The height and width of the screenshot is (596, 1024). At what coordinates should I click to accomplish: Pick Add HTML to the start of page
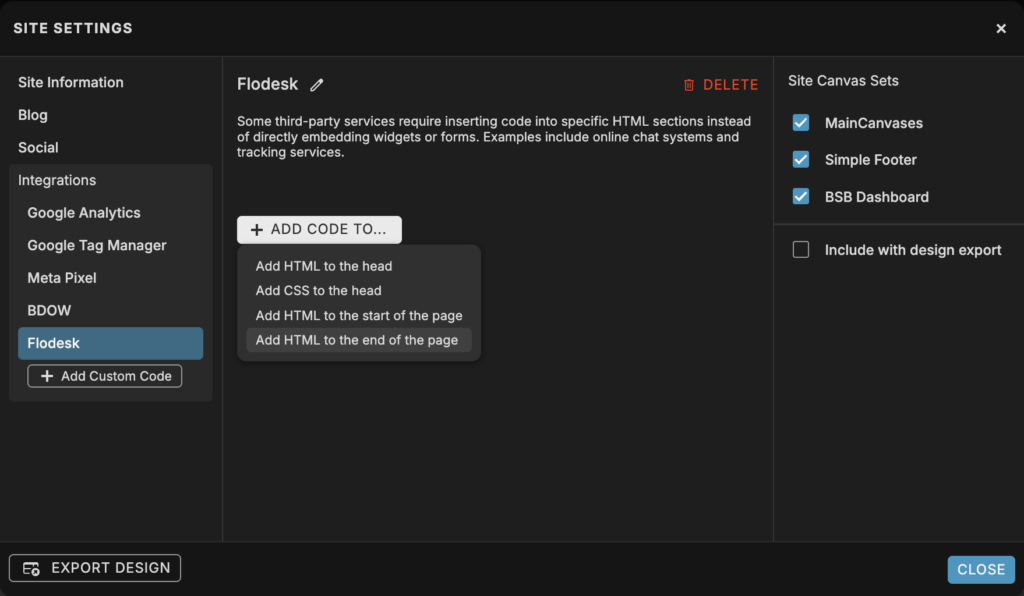[x=359, y=315]
